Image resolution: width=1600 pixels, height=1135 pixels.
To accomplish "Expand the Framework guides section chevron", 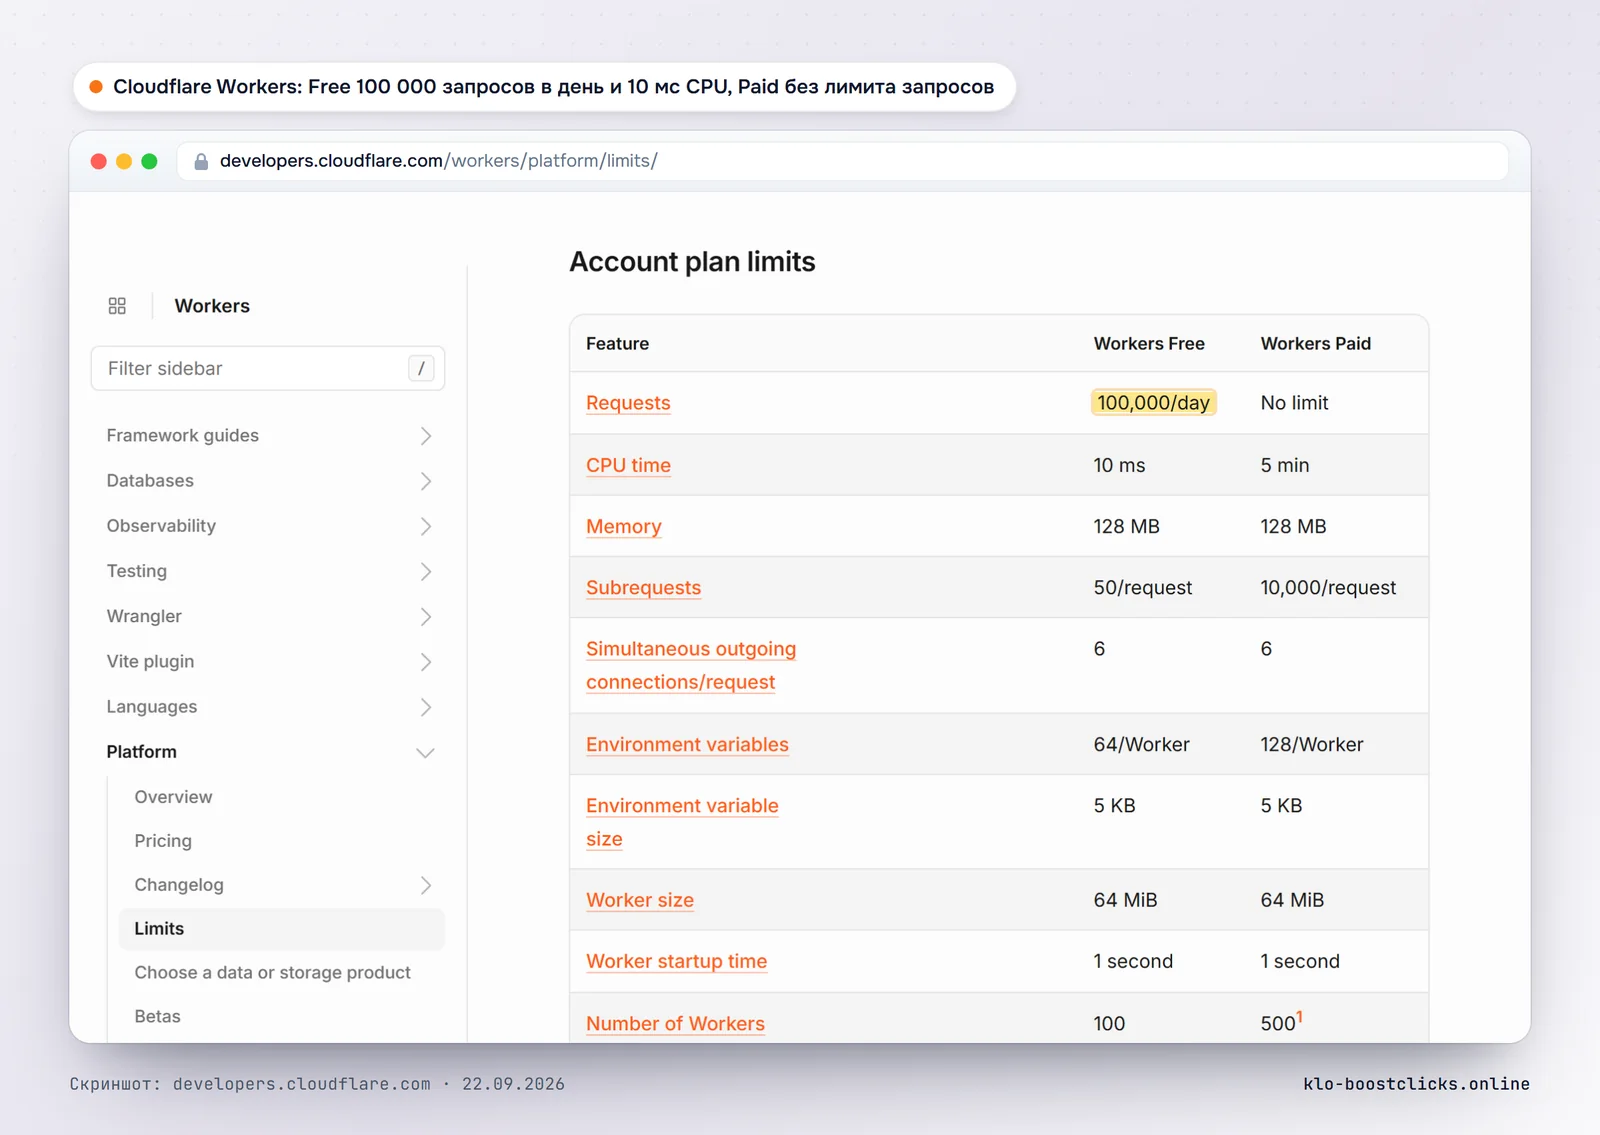I will 426,436.
